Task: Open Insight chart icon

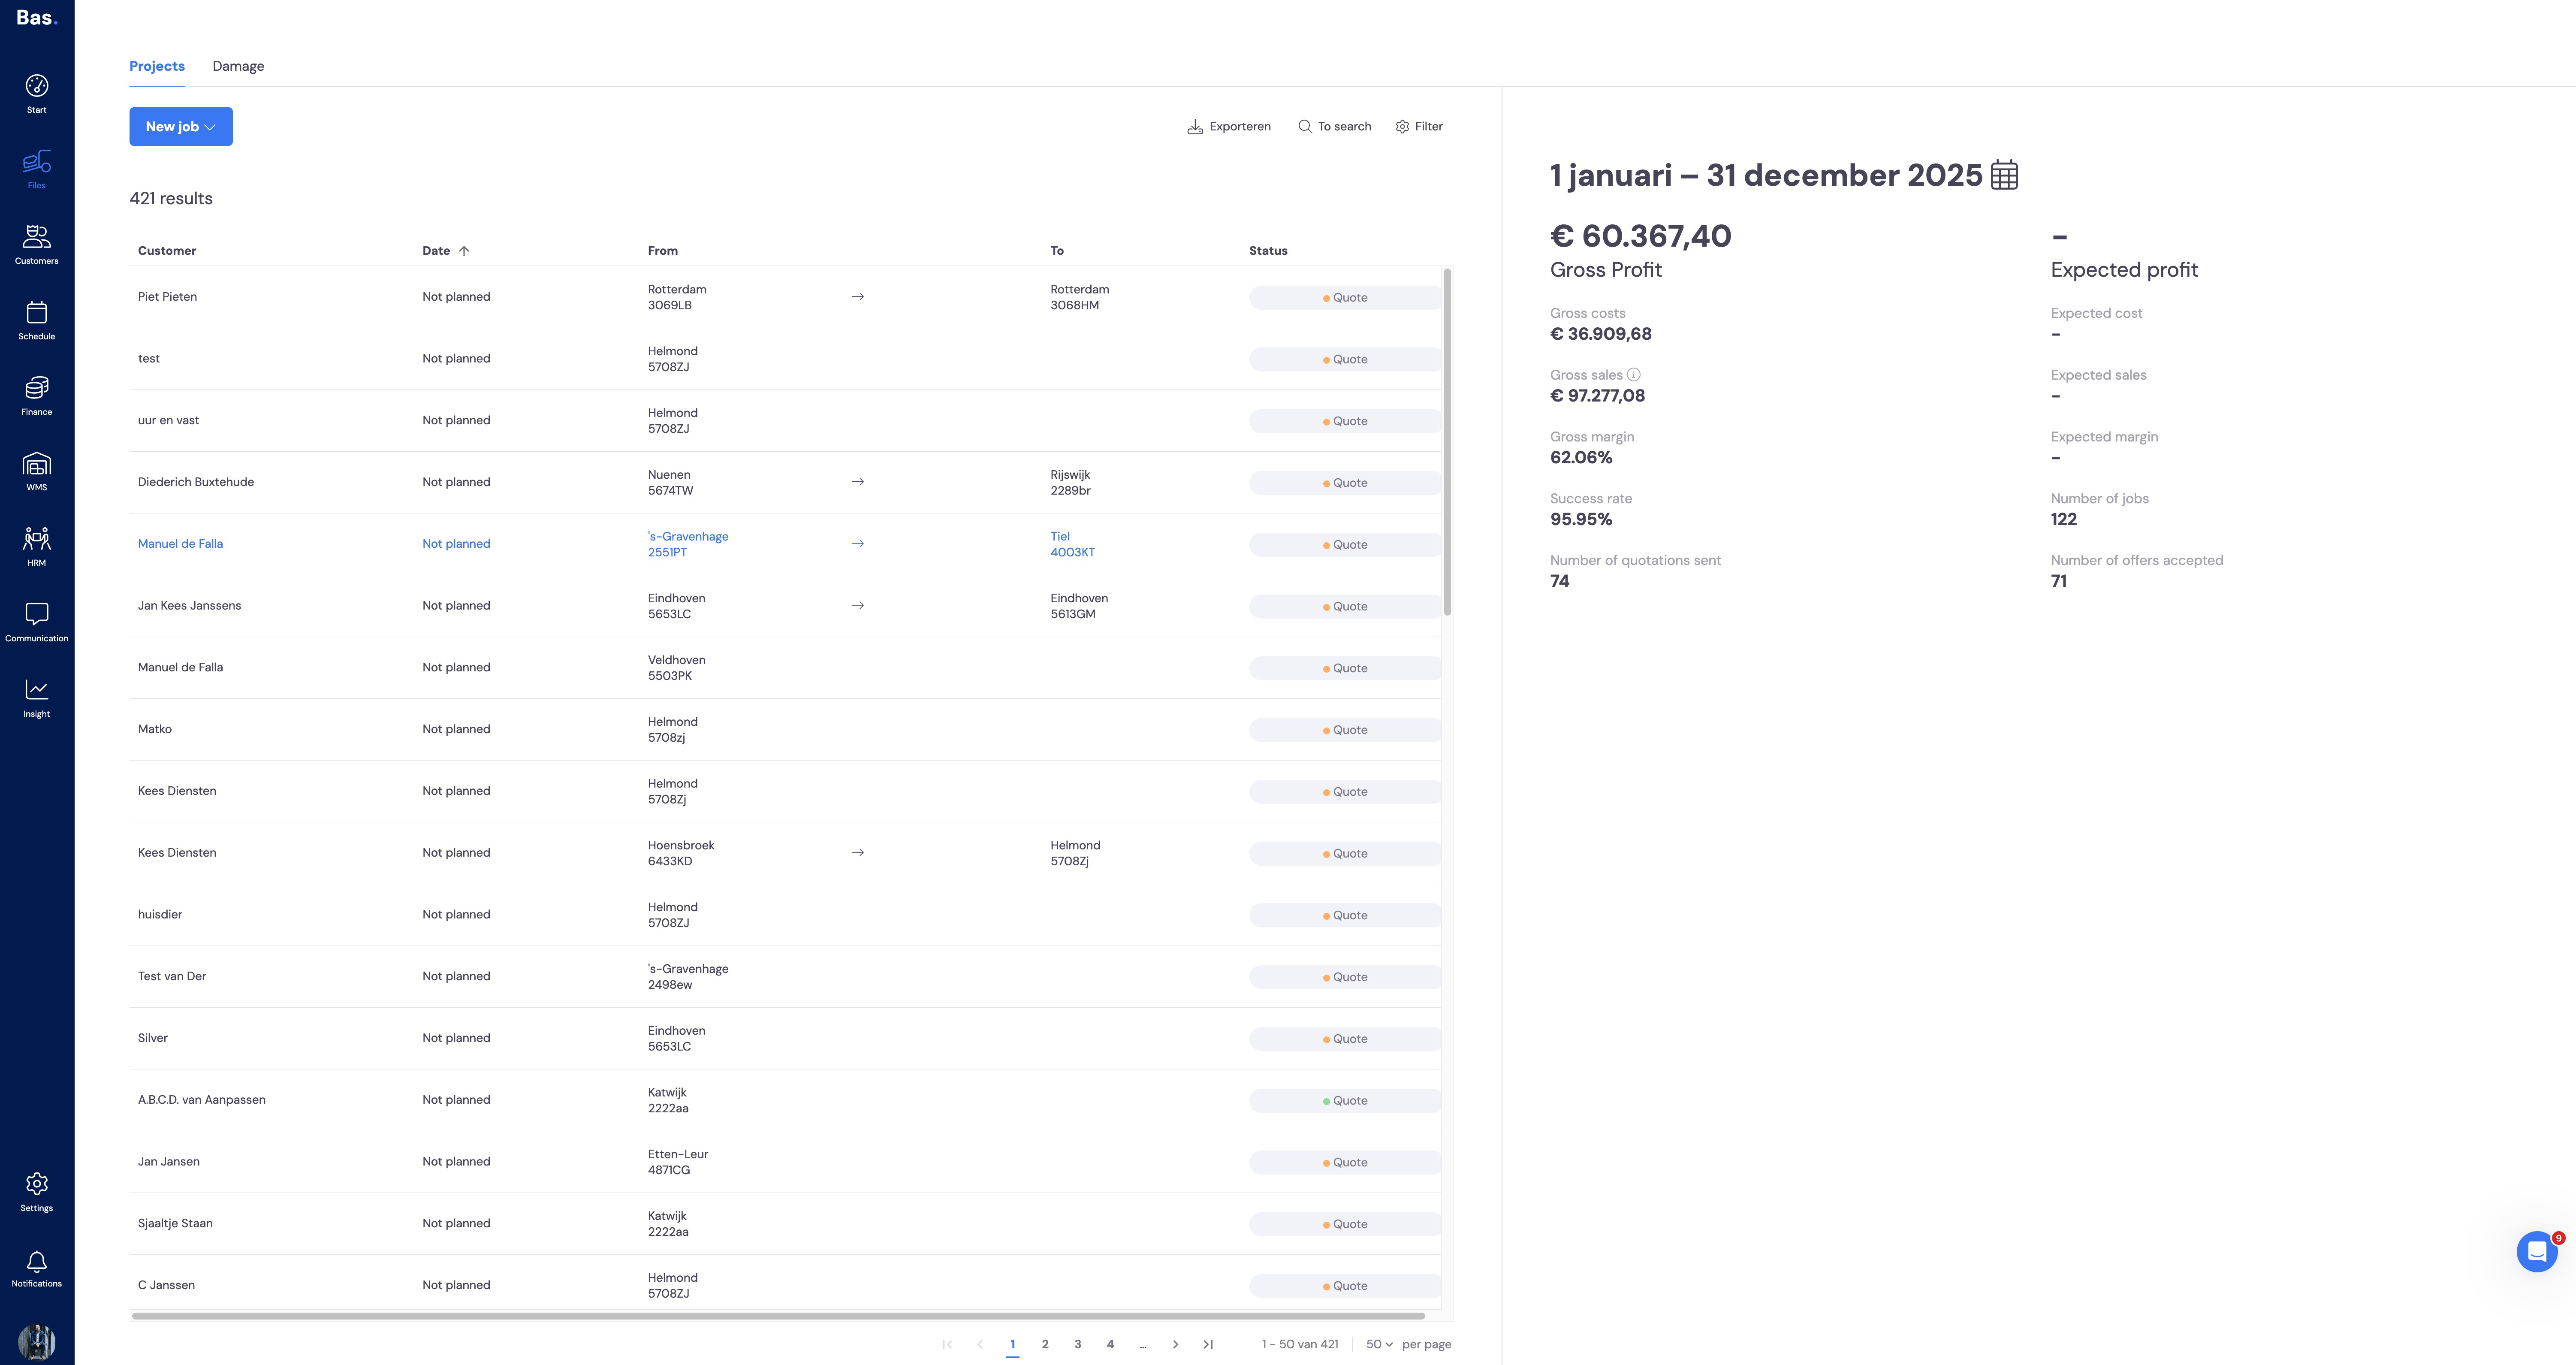Action: tap(37, 690)
